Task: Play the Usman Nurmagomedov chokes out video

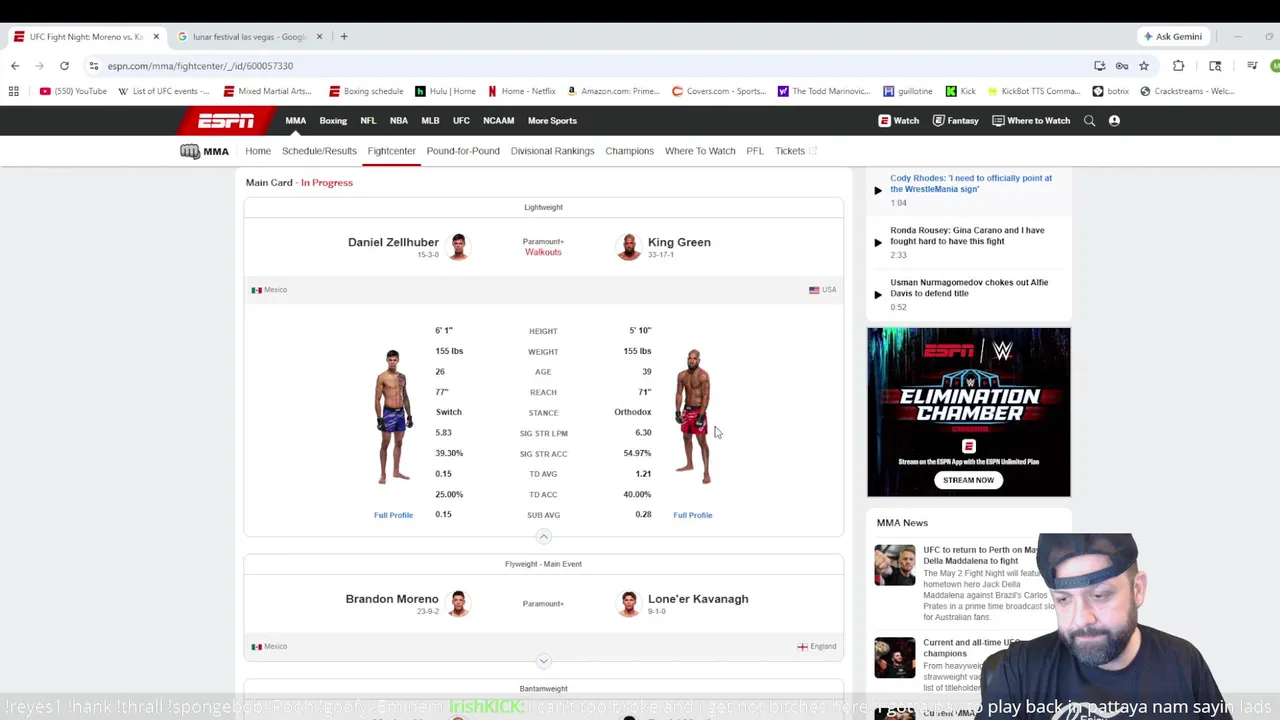Action: (878, 294)
